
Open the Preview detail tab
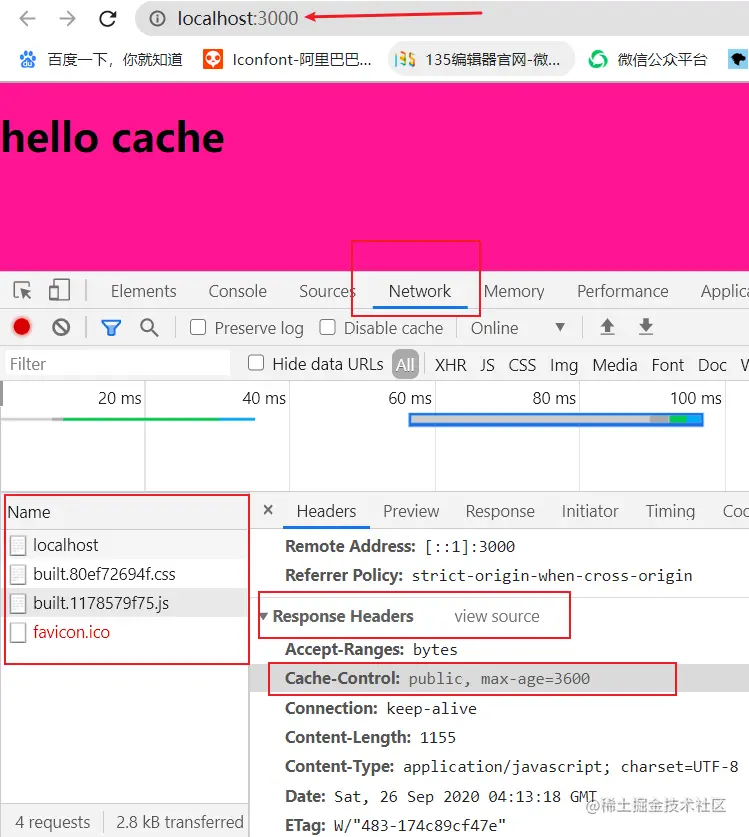click(x=411, y=511)
